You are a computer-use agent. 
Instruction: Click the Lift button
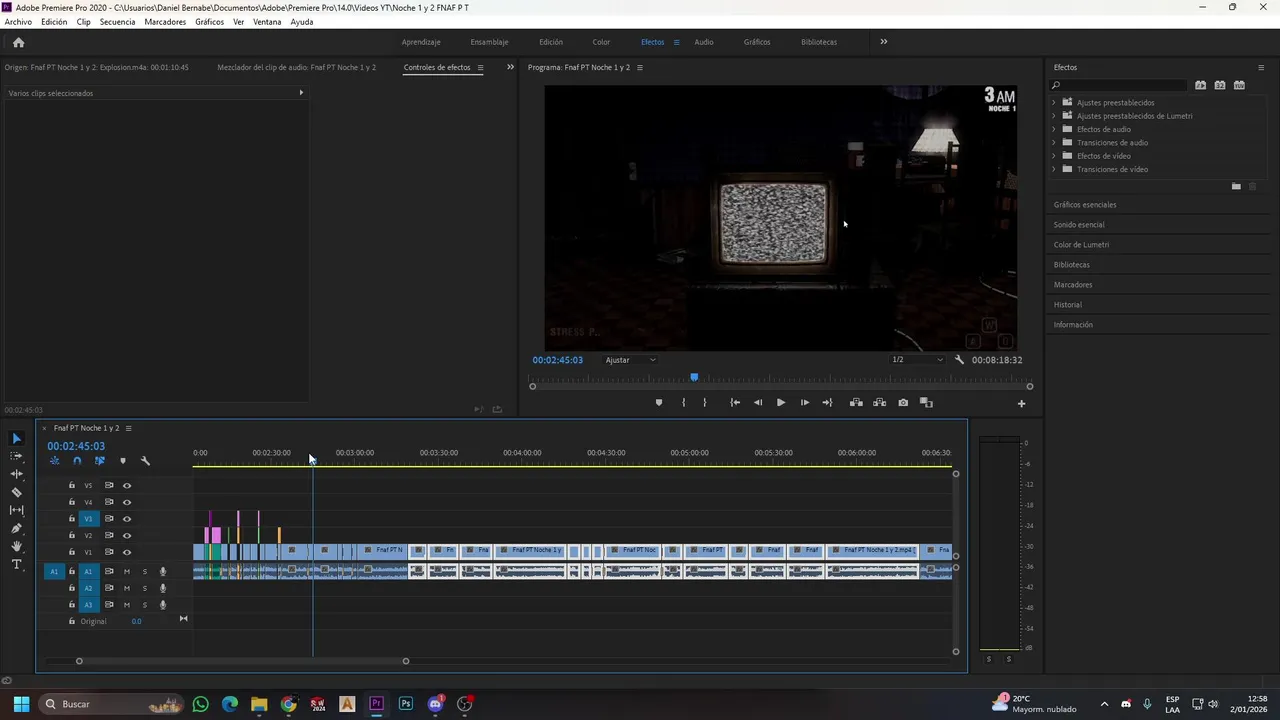pyautogui.click(x=856, y=403)
